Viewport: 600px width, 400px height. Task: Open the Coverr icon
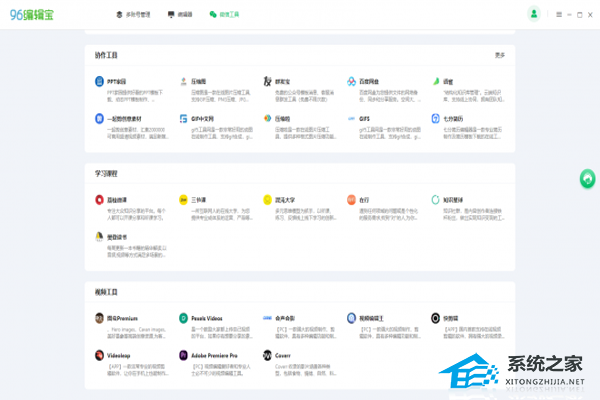pos(267,355)
